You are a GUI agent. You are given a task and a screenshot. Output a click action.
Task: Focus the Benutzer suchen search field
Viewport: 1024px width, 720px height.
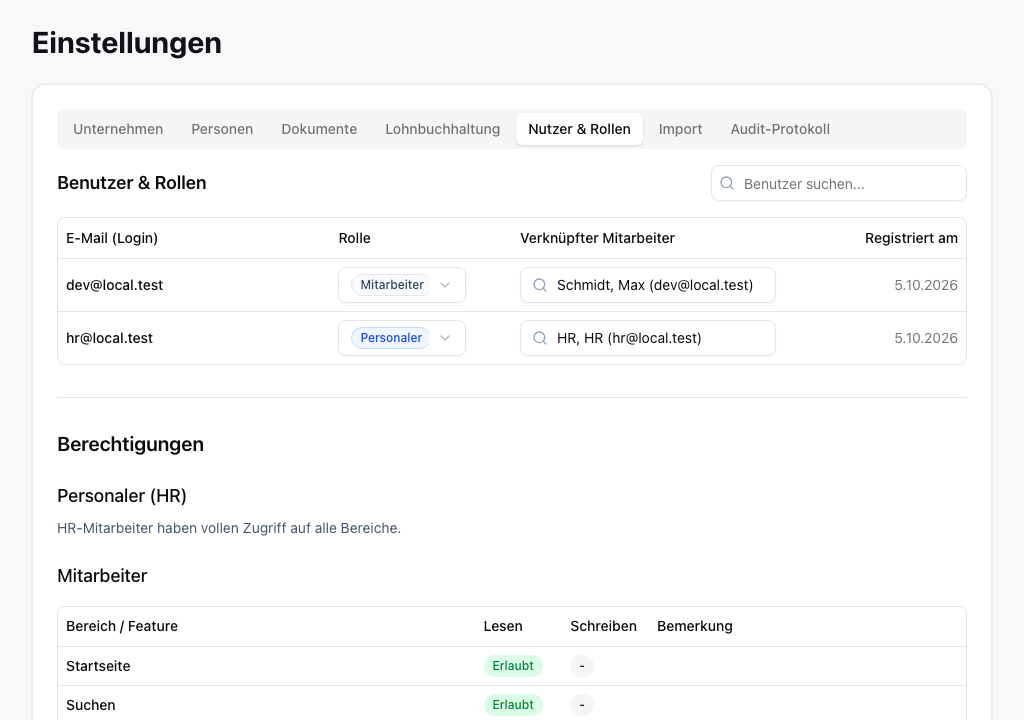(839, 184)
